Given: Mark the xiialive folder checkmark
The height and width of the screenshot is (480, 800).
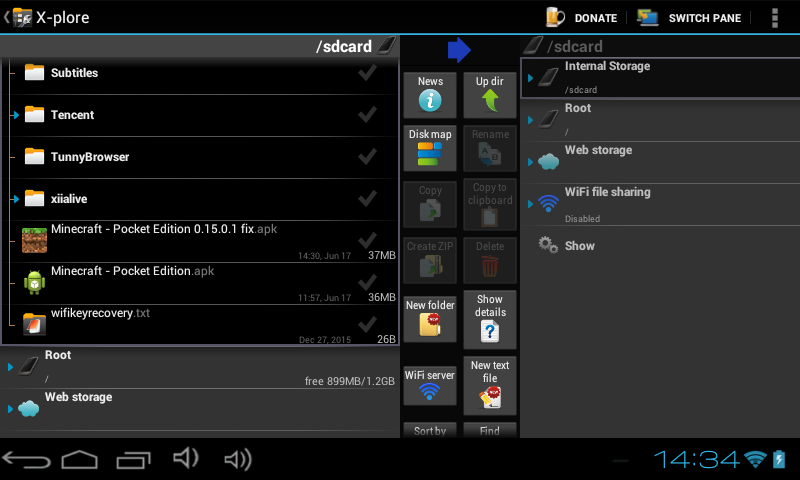Looking at the screenshot, I should pos(367,198).
